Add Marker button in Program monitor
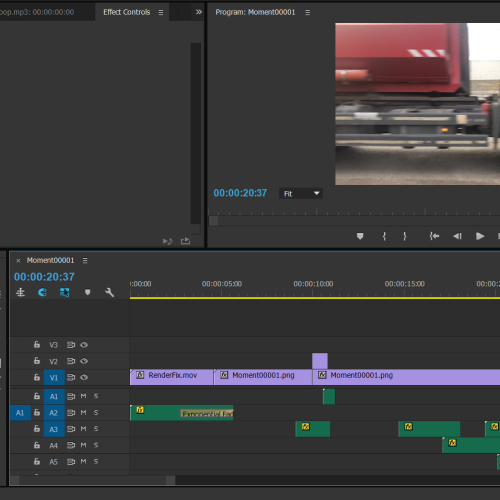 pyautogui.click(x=360, y=236)
